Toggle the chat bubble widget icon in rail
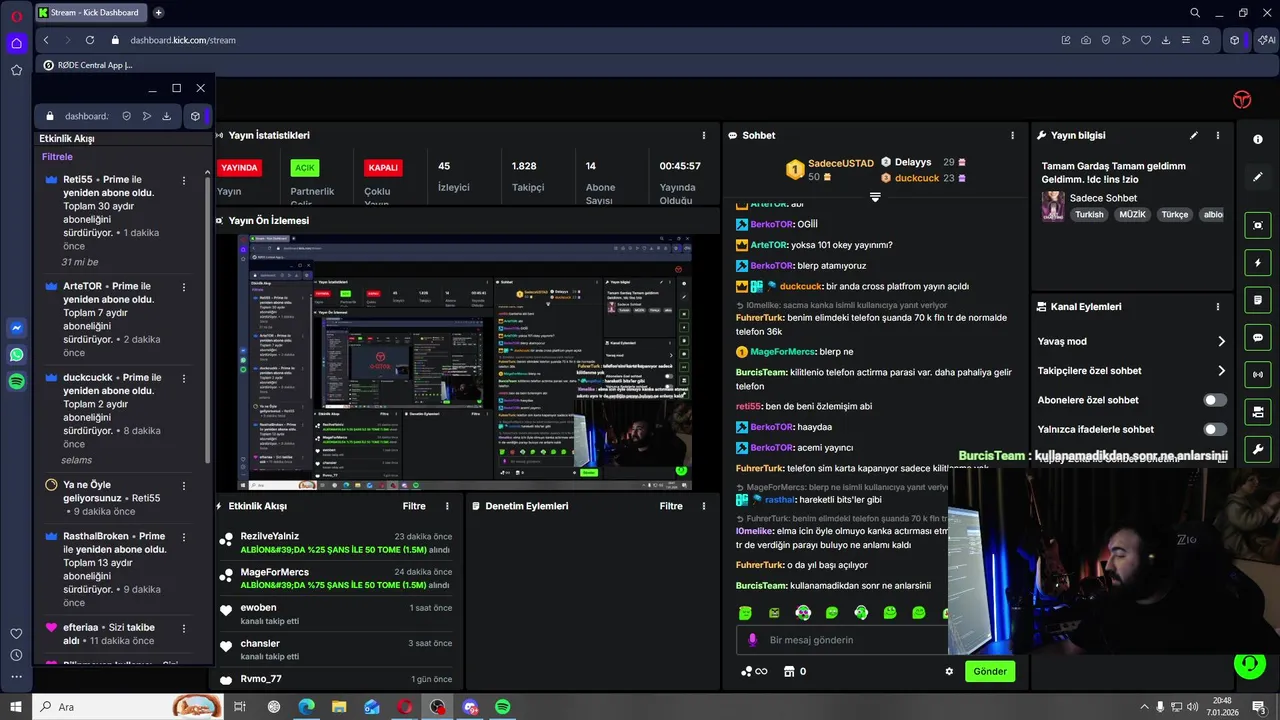 tap(1258, 338)
